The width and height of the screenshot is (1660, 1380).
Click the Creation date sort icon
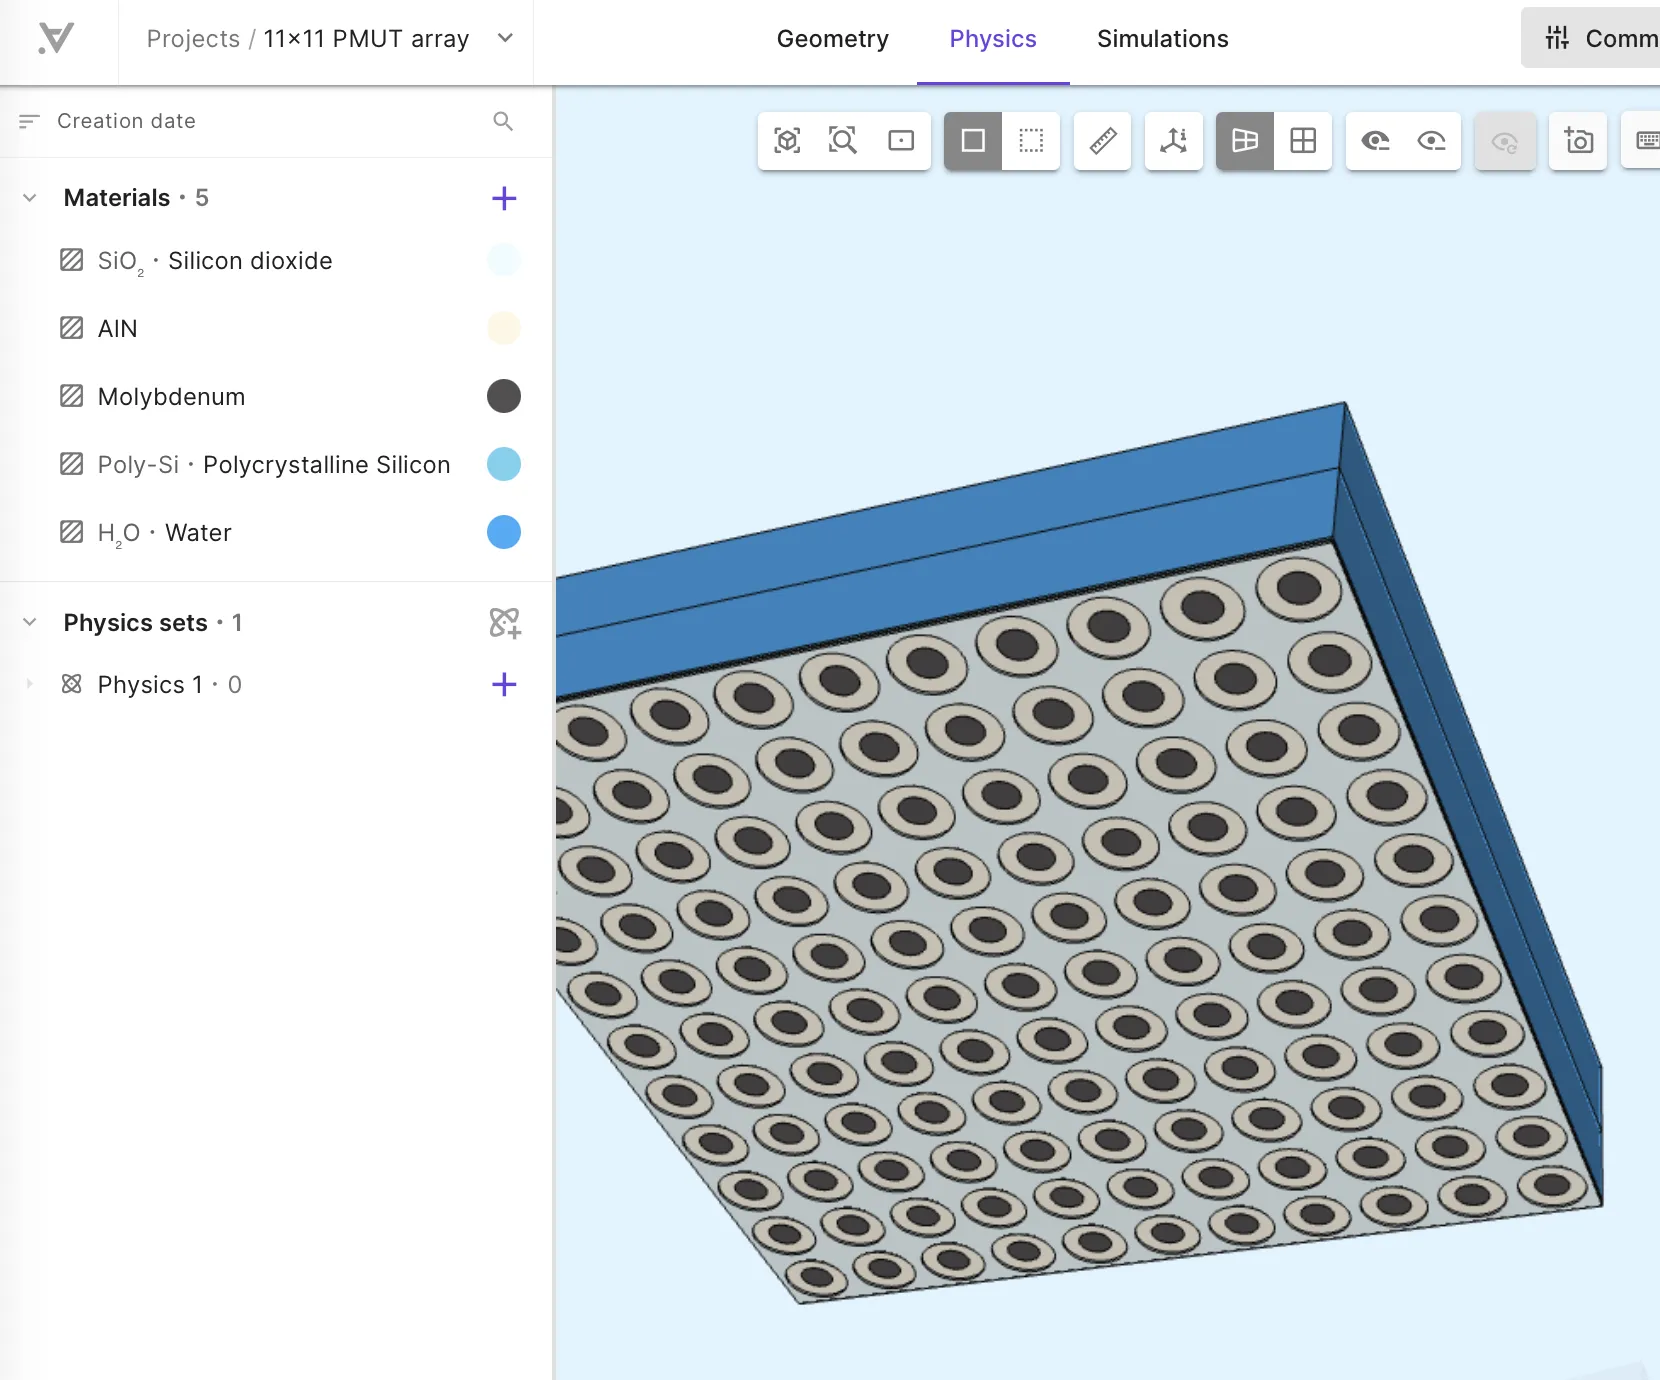tap(29, 121)
